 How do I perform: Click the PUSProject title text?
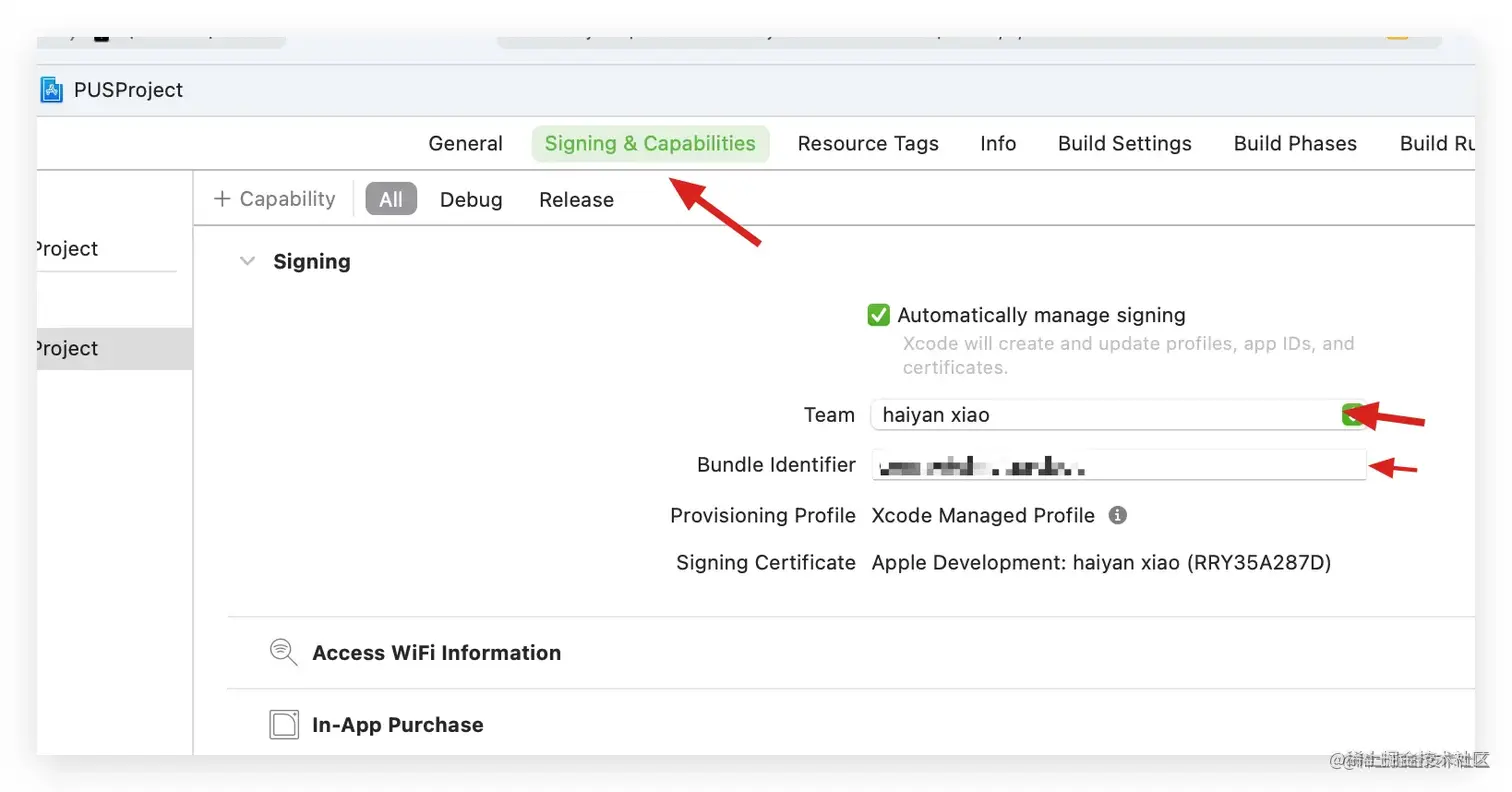(x=128, y=90)
